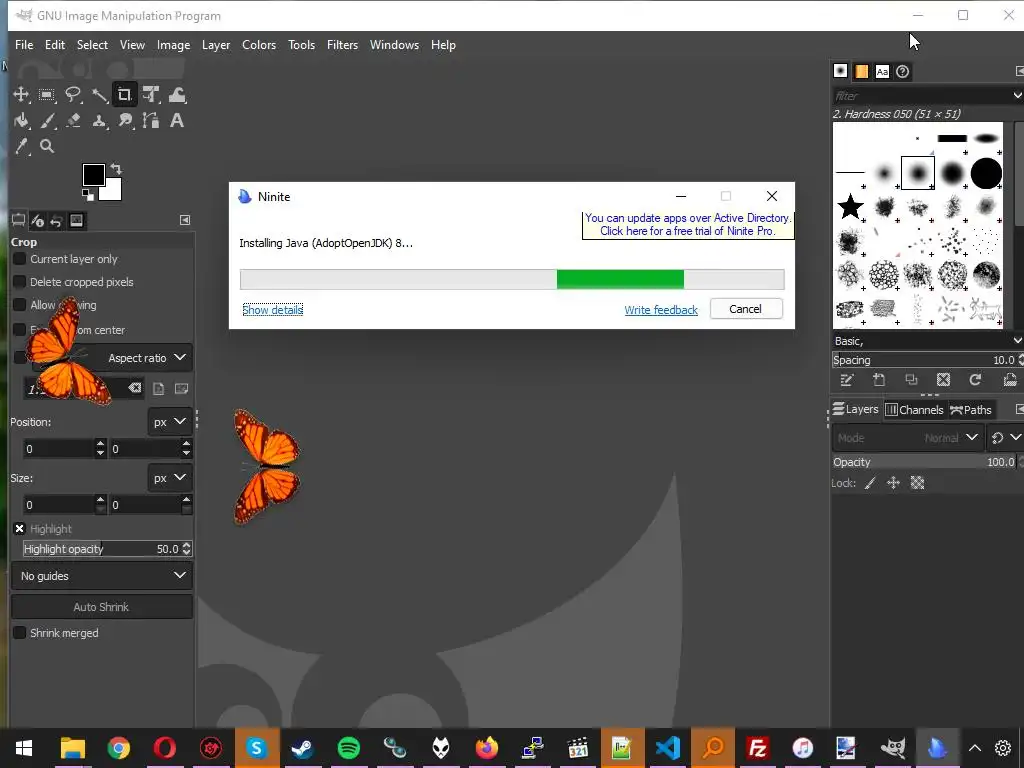The image size is (1024, 768).
Task: Open the Filters menu
Action: (342, 45)
